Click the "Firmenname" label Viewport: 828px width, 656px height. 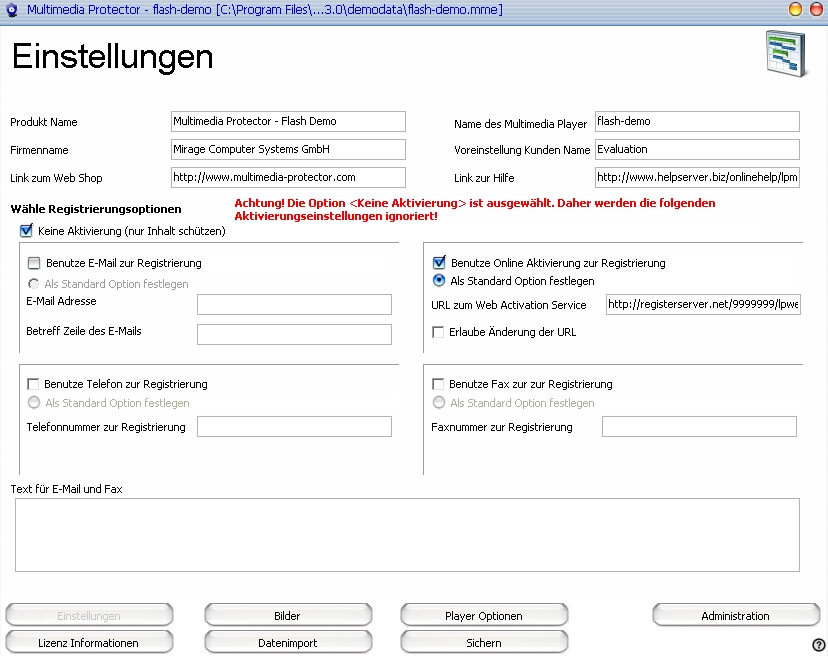39,150
